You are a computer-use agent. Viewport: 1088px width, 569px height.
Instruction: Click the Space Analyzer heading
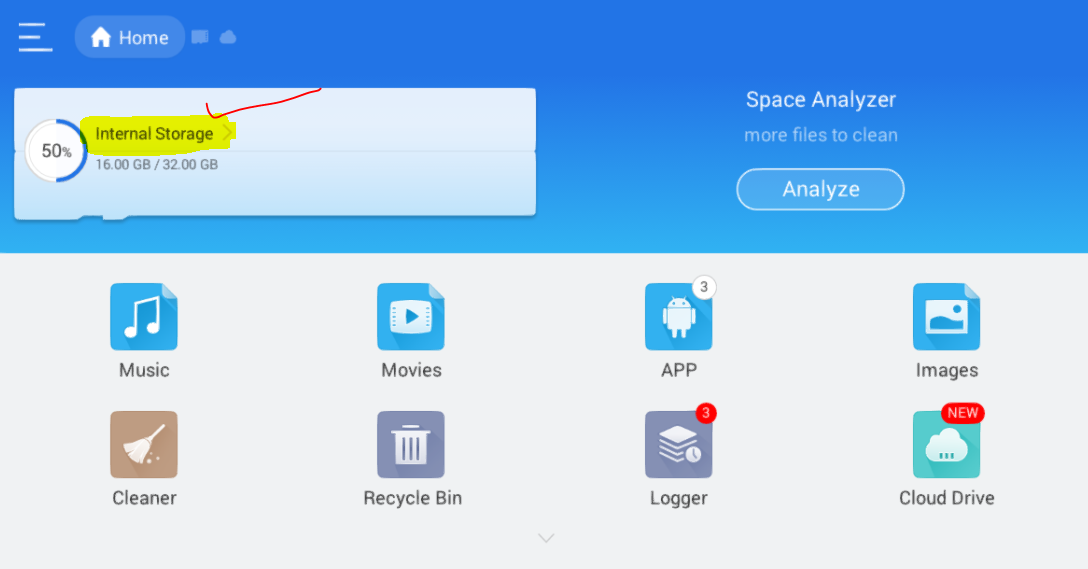(821, 100)
